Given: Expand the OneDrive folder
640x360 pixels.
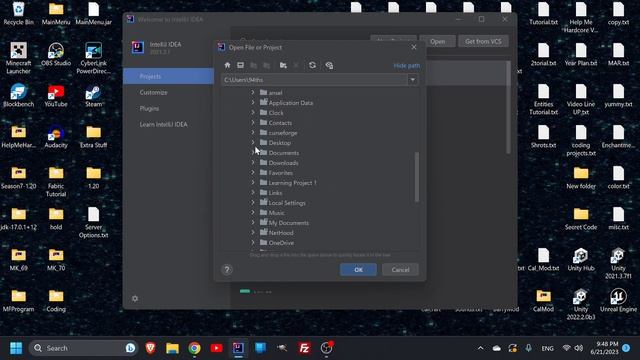Looking at the screenshot, I should click(253, 242).
